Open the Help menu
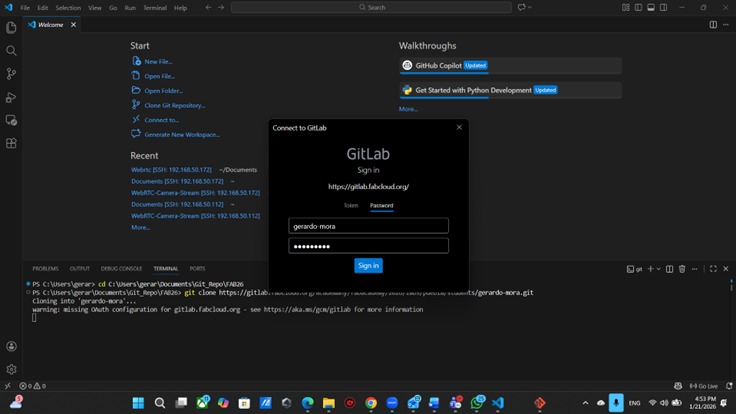736x414 pixels. tap(180, 8)
